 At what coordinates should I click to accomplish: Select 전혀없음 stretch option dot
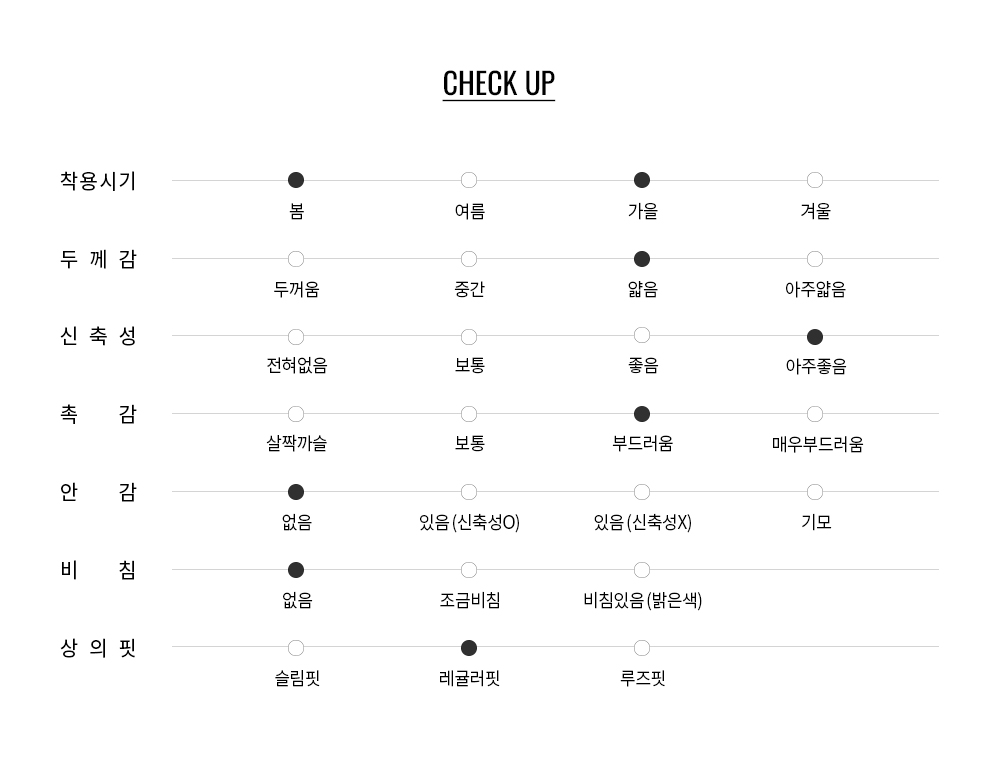pos(296,337)
